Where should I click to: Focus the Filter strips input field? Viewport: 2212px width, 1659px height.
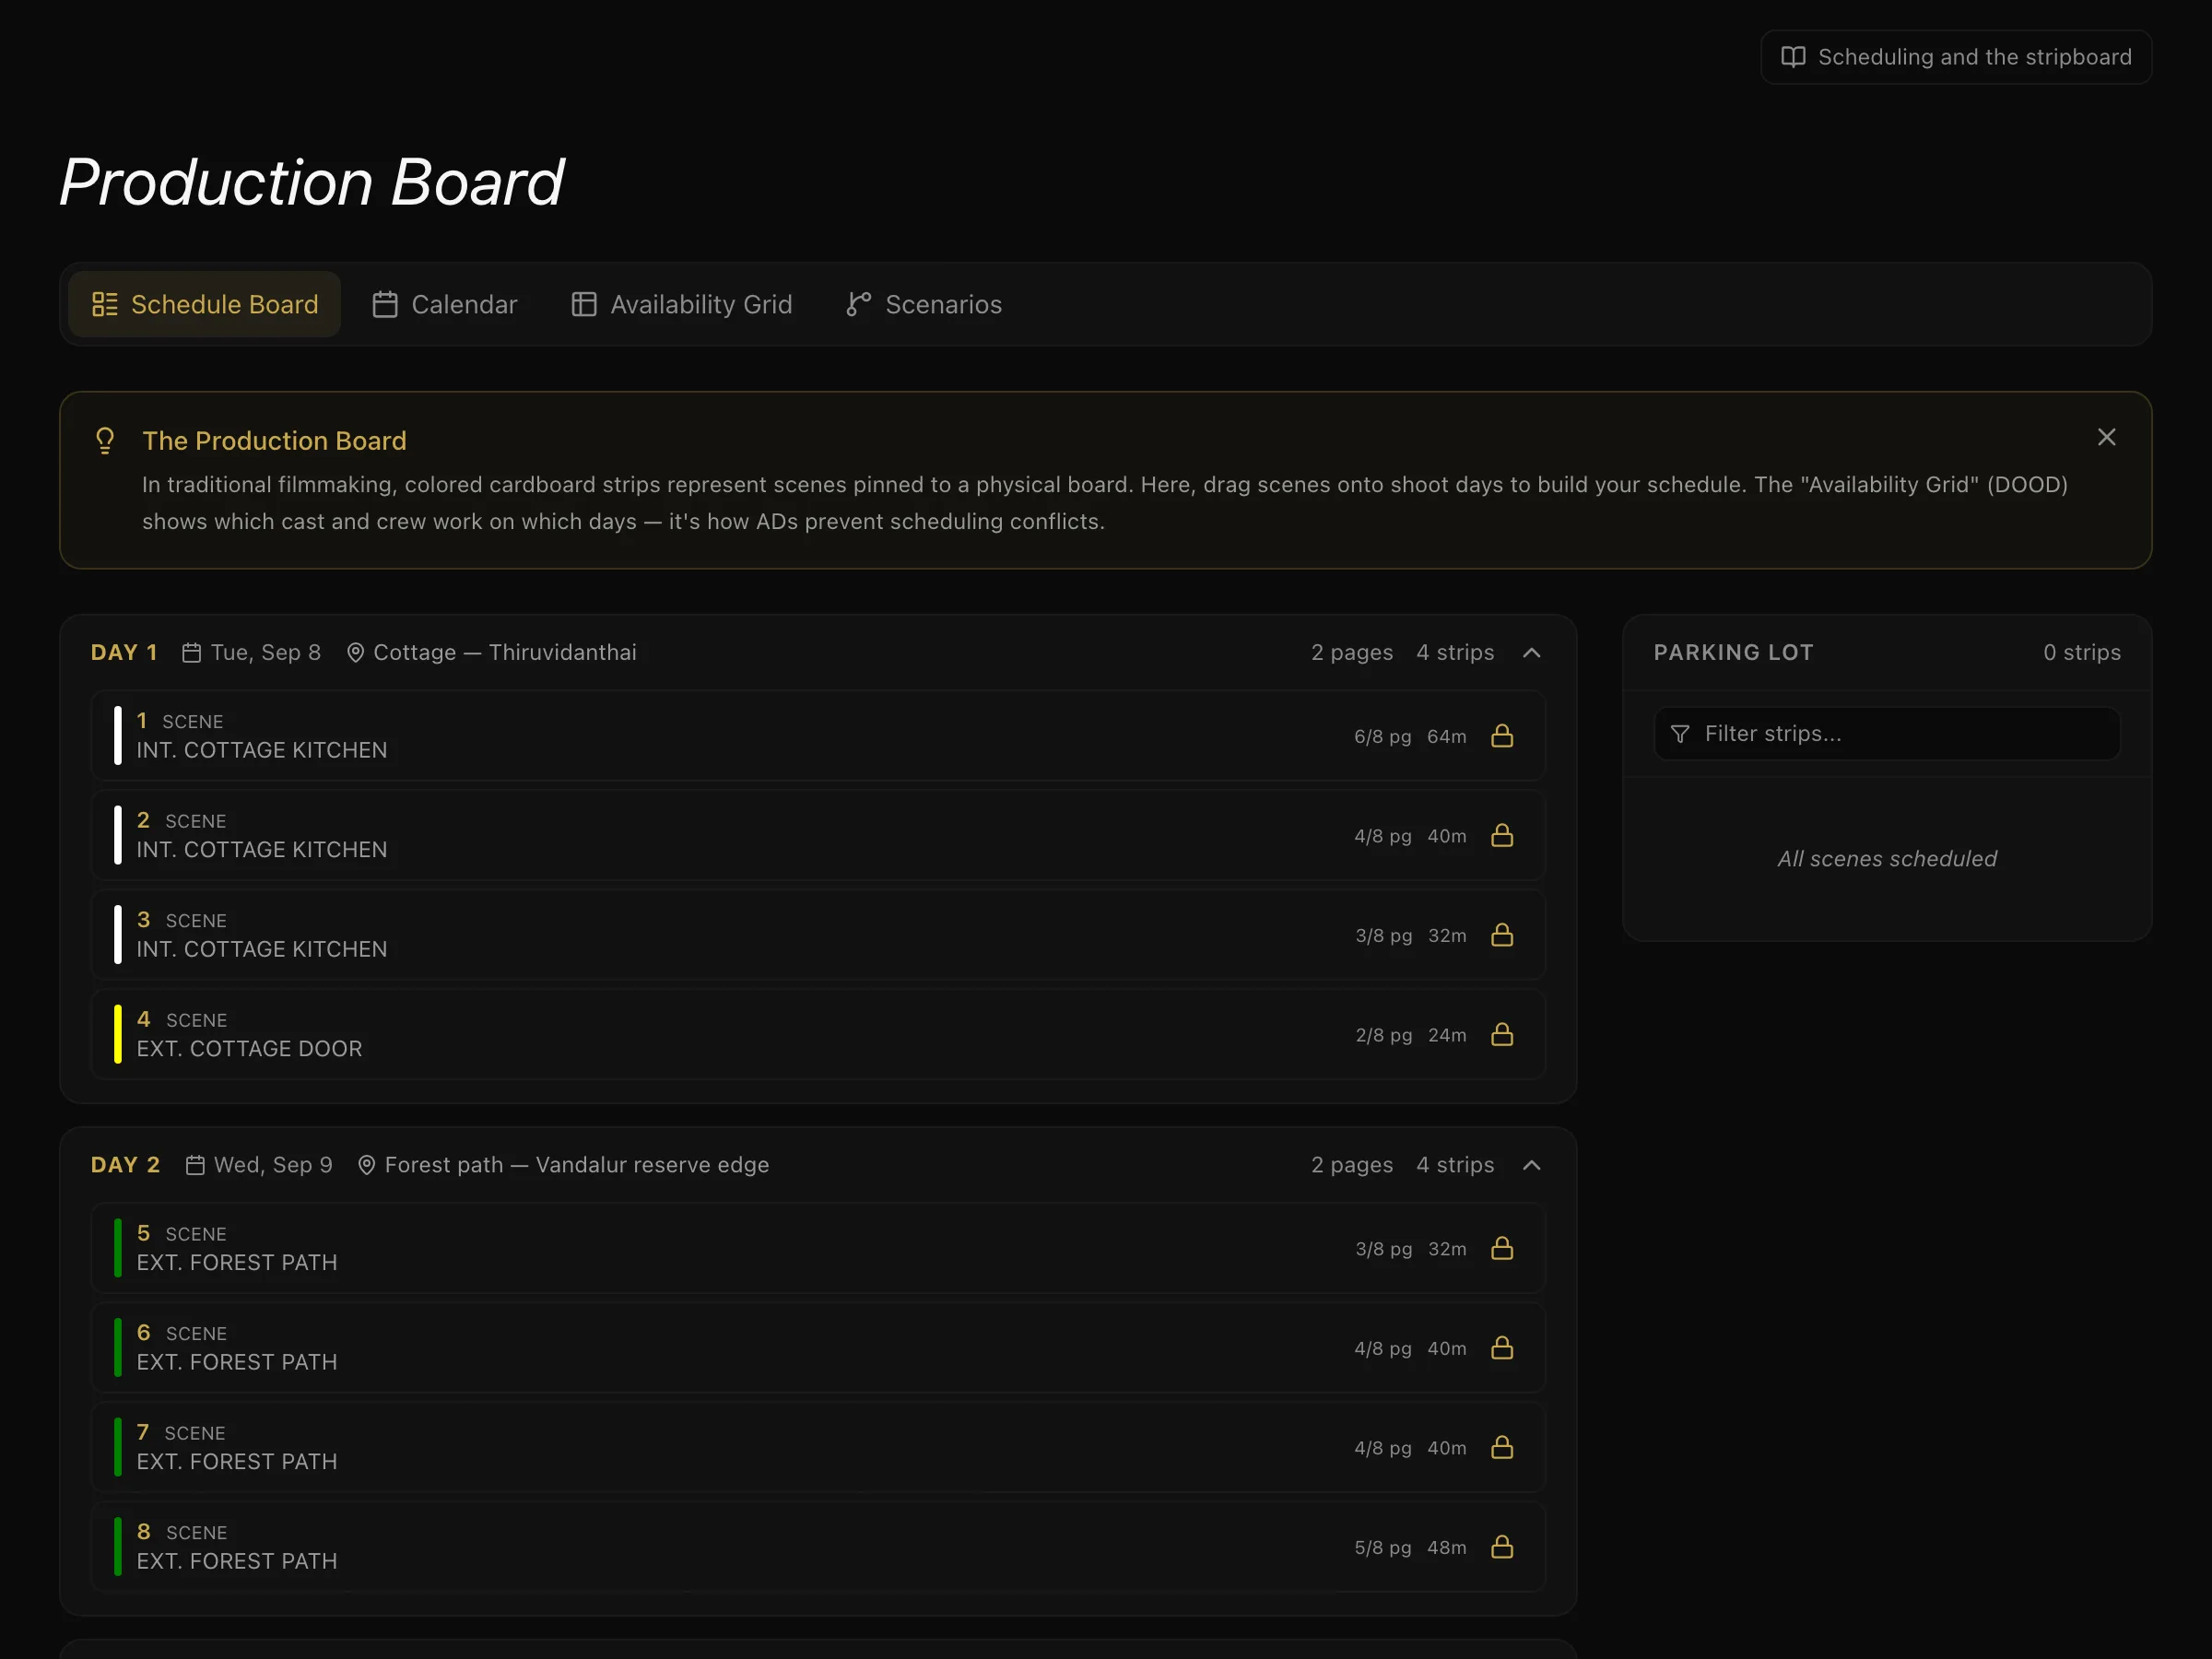point(1887,734)
